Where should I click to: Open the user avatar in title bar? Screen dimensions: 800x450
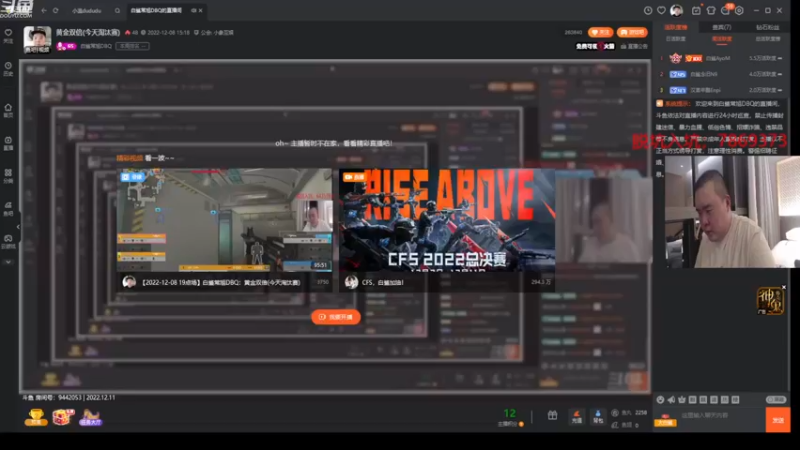677,10
